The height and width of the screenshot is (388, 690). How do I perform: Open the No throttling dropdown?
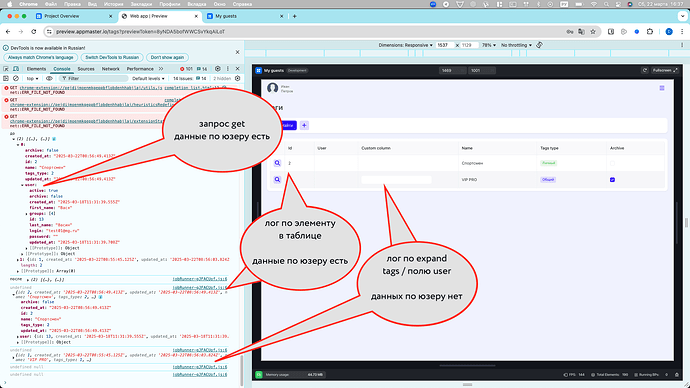[517, 45]
